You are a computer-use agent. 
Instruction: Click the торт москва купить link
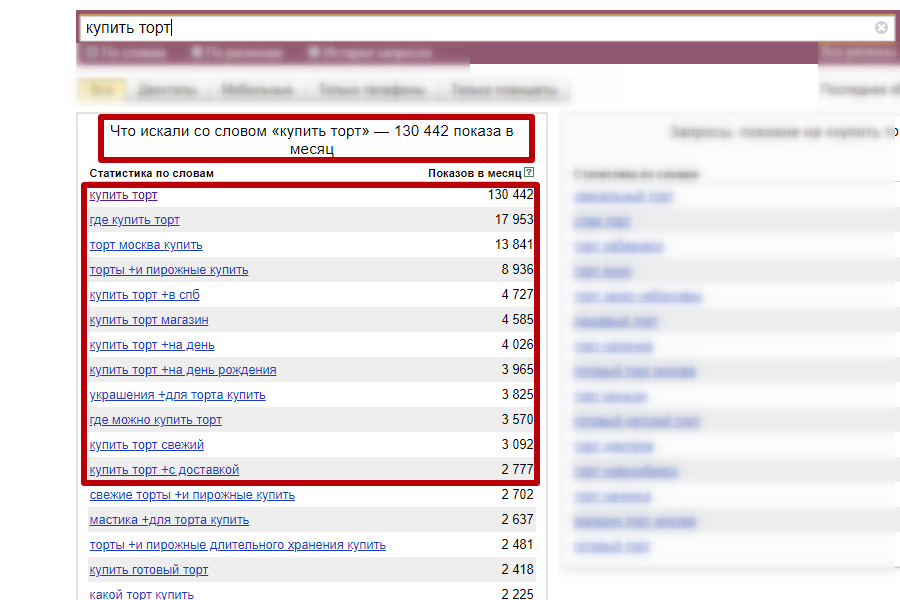click(146, 245)
